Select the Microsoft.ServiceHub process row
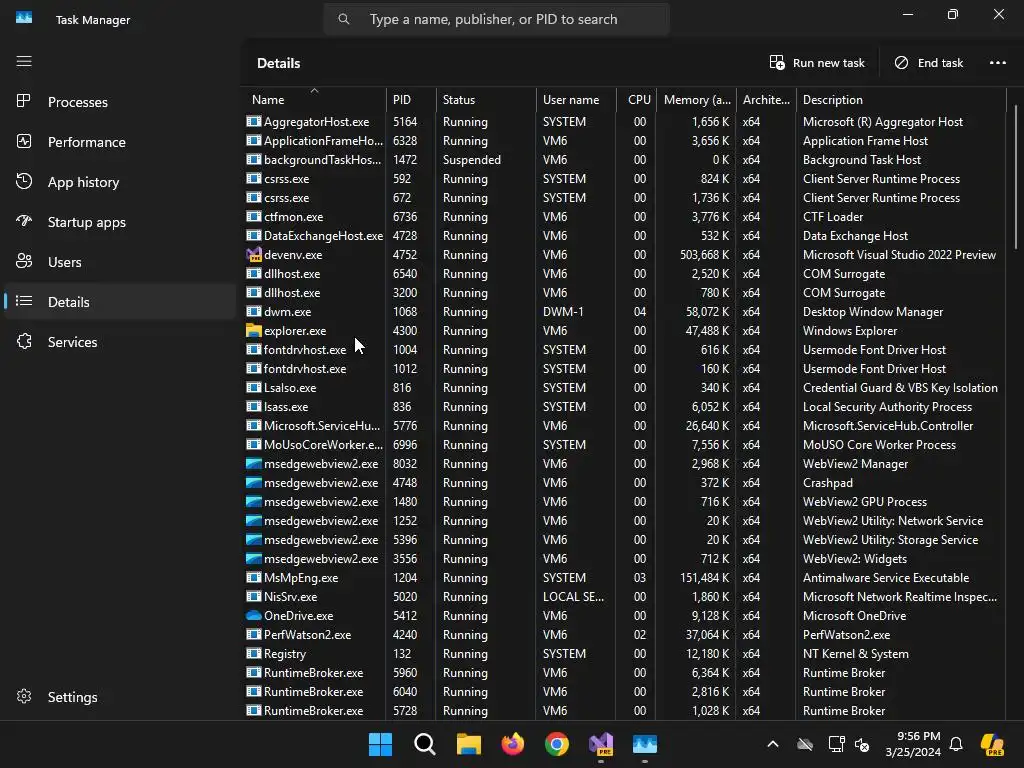This screenshot has height=768, width=1024. pyautogui.click(x=624, y=426)
